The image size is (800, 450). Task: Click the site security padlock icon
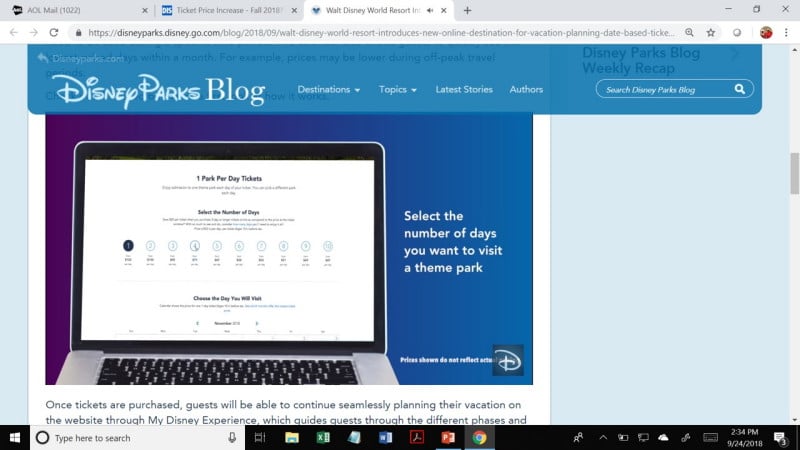(x=78, y=33)
